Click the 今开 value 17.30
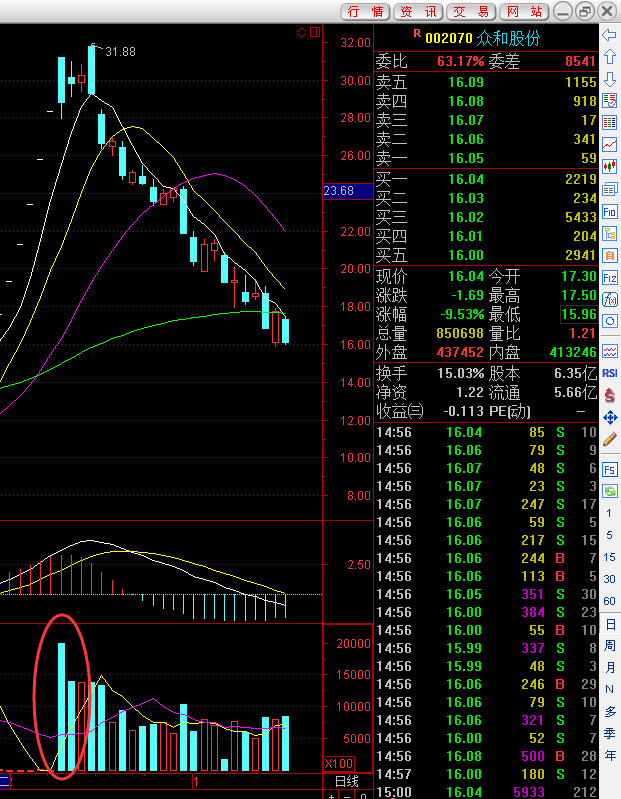This screenshot has width=621, height=799. coord(579,276)
